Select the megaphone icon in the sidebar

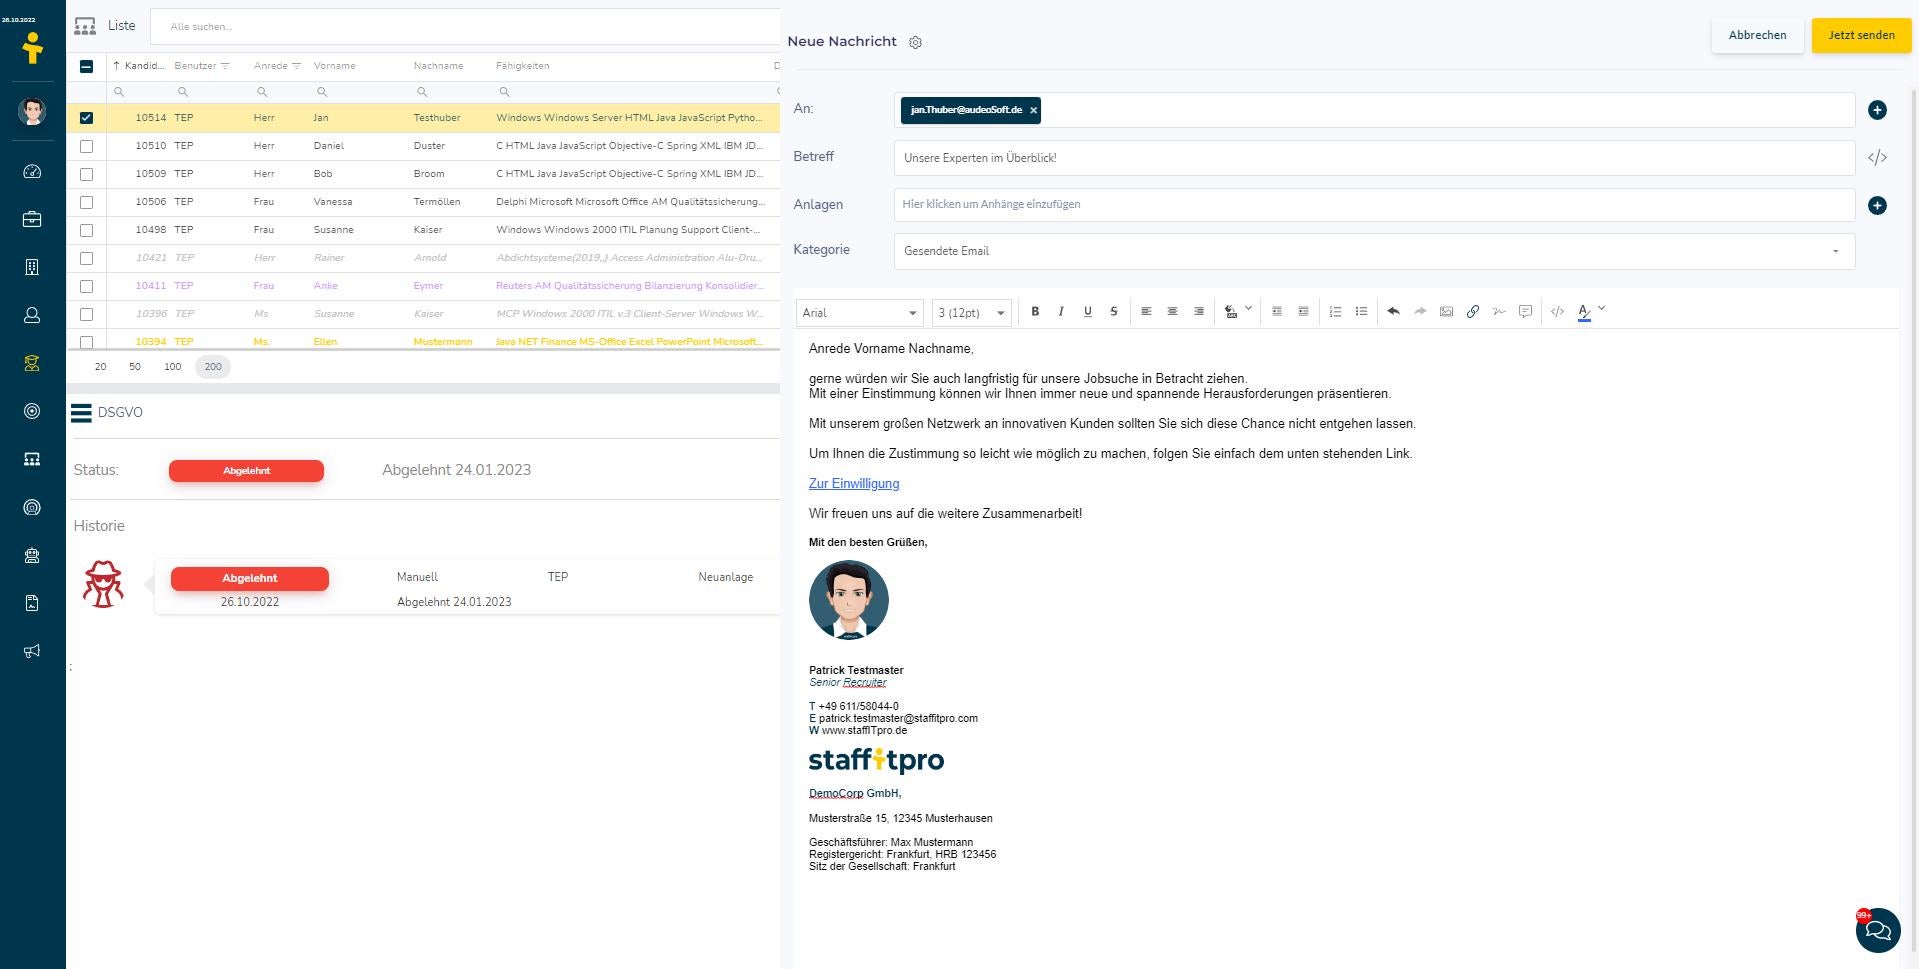(32, 651)
